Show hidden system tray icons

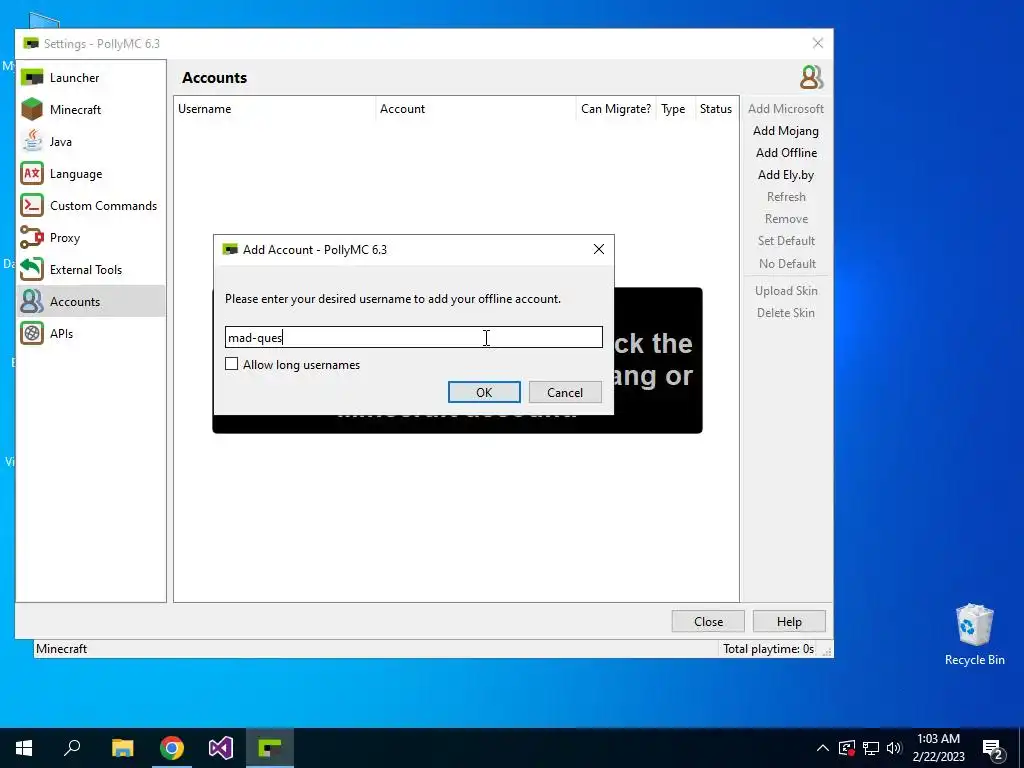tap(823, 748)
